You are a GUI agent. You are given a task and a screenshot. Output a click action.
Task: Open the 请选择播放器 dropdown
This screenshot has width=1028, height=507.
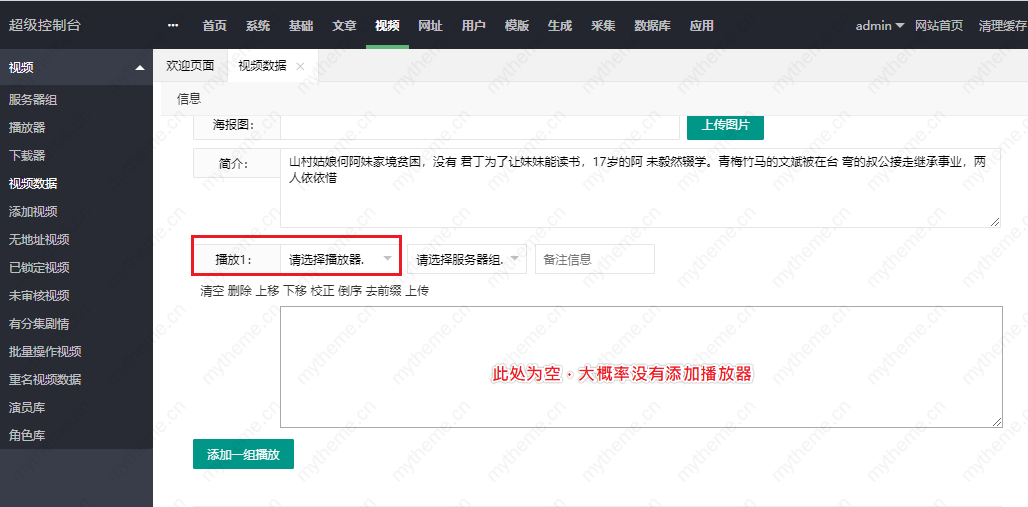(x=338, y=259)
